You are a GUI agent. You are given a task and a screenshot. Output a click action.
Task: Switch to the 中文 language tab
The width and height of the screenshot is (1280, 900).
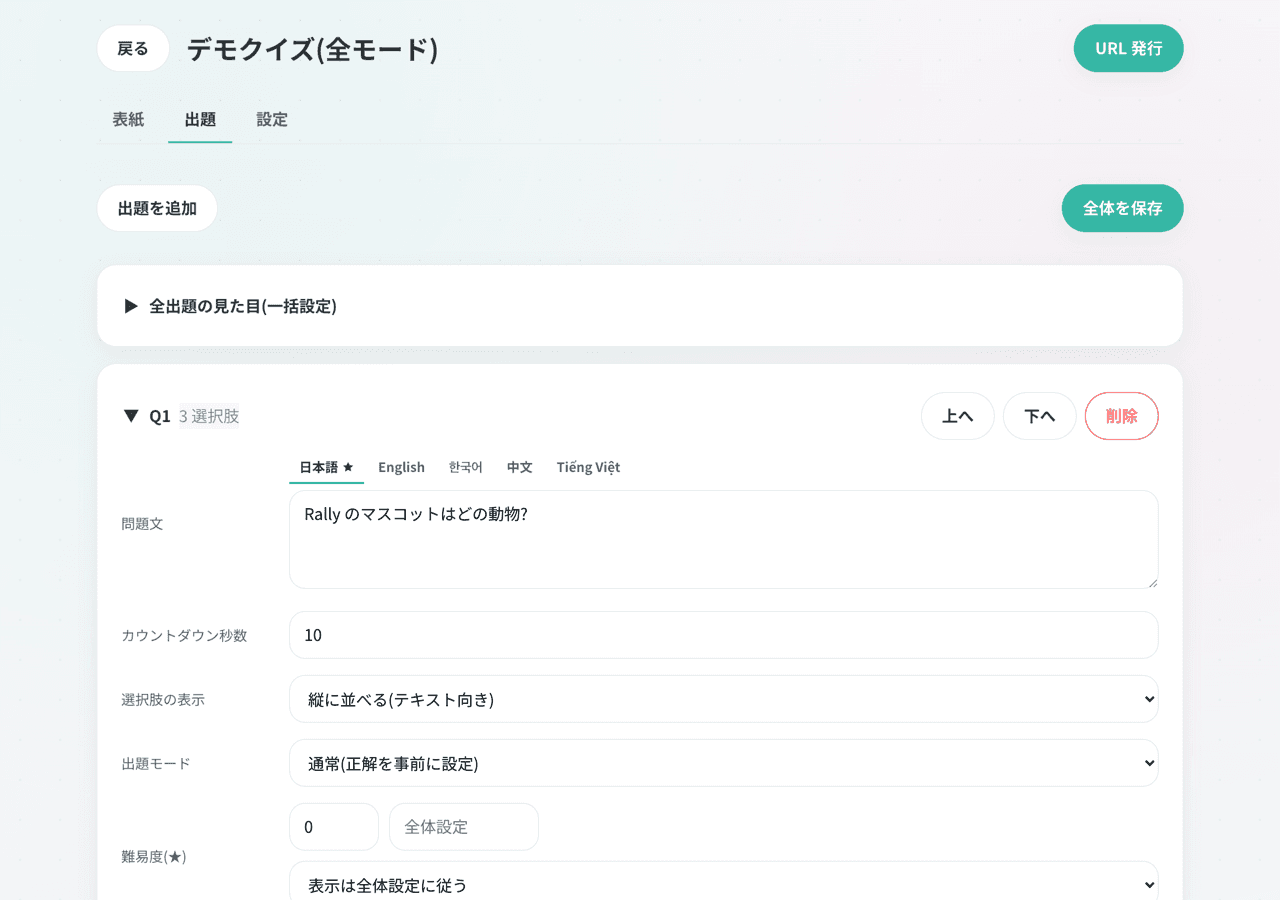[520, 467]
